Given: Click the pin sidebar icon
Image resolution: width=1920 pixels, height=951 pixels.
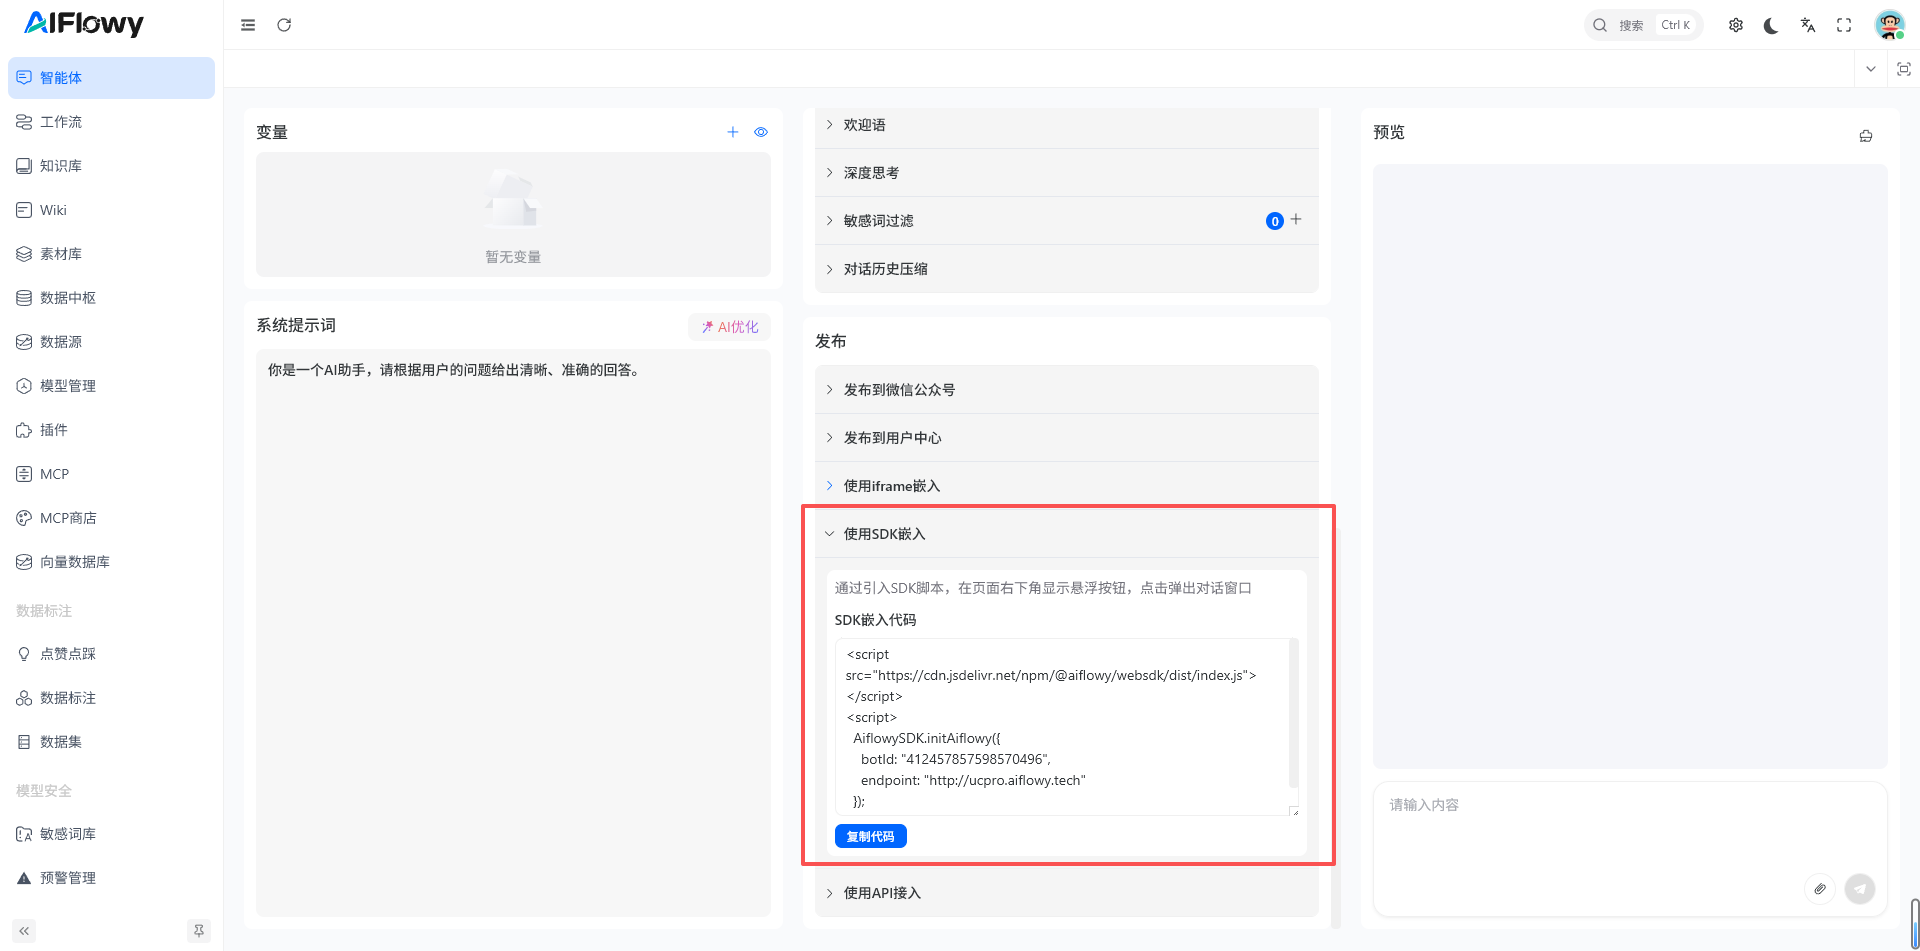Looking at the screenshot, I should (x=199, y=931).
